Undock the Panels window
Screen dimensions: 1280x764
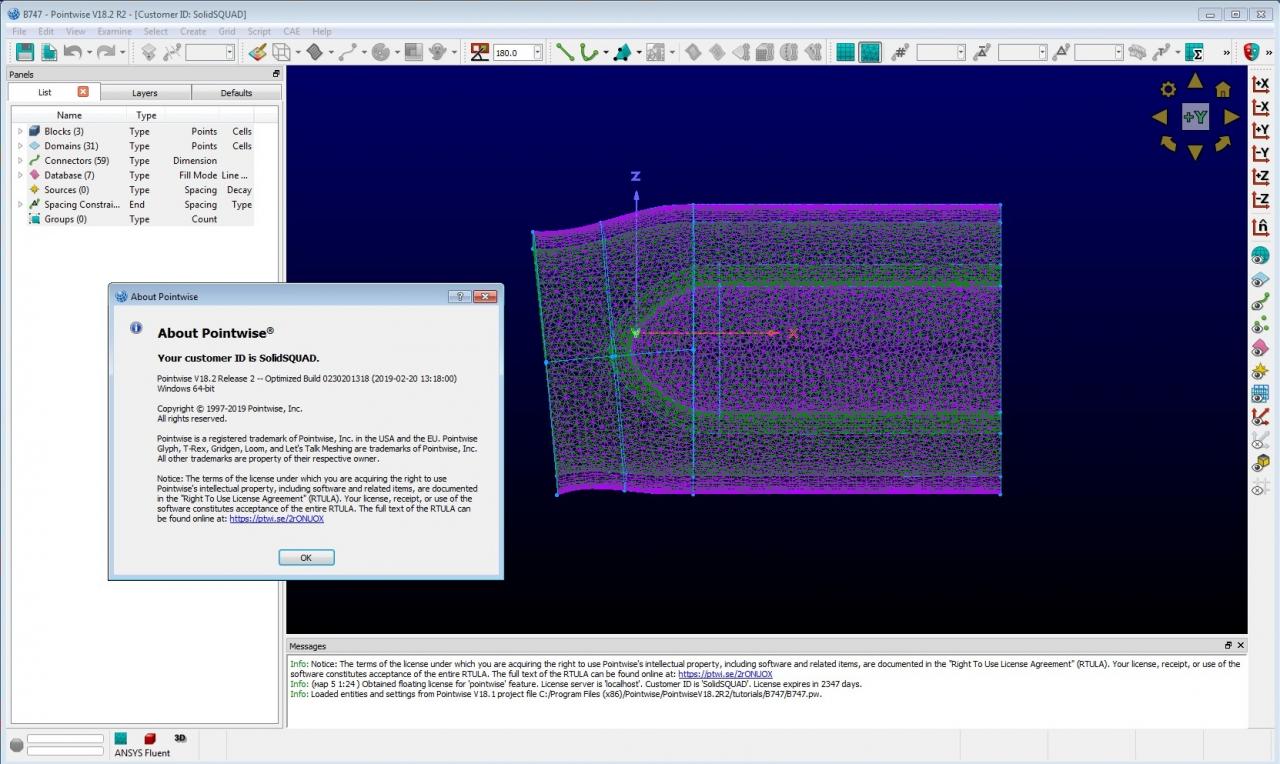coord(276,74)
